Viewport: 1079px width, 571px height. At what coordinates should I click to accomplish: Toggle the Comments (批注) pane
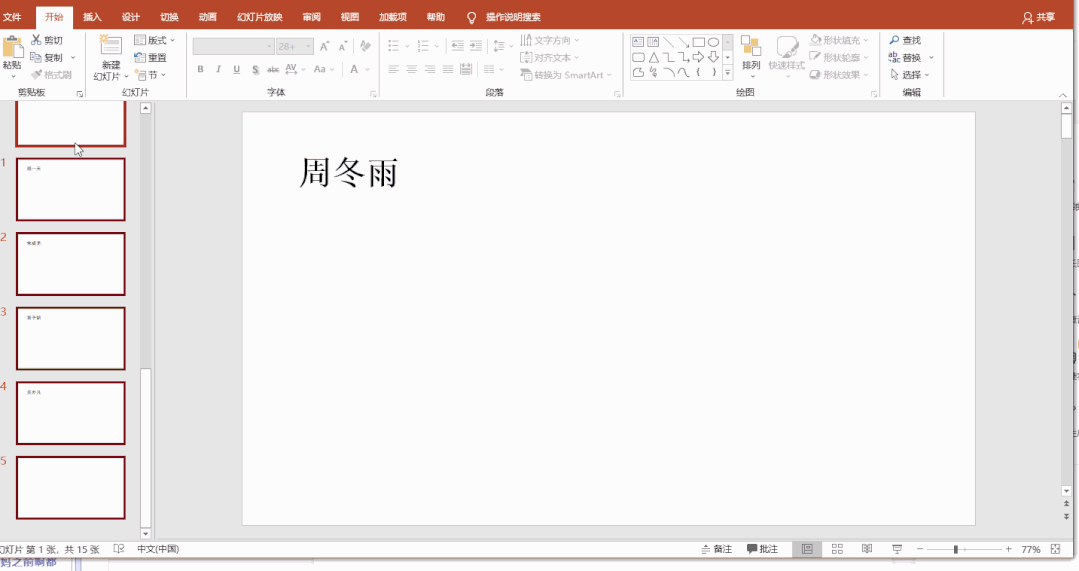tap(762, 549)
